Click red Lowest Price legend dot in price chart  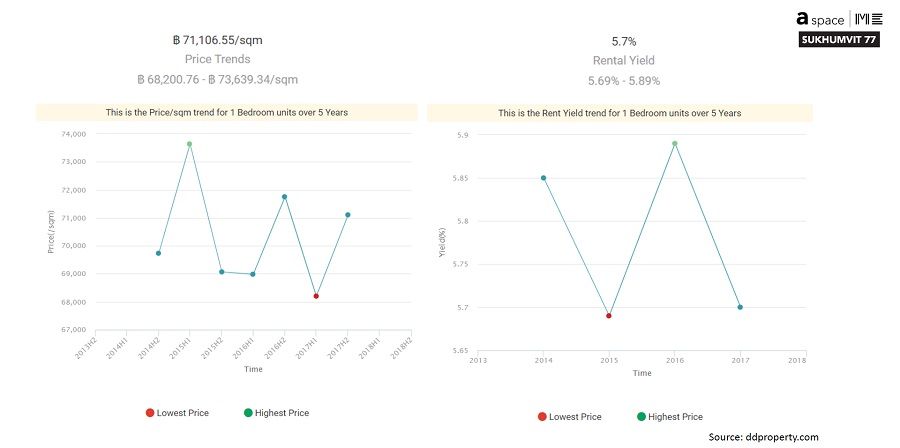[150, 413]
